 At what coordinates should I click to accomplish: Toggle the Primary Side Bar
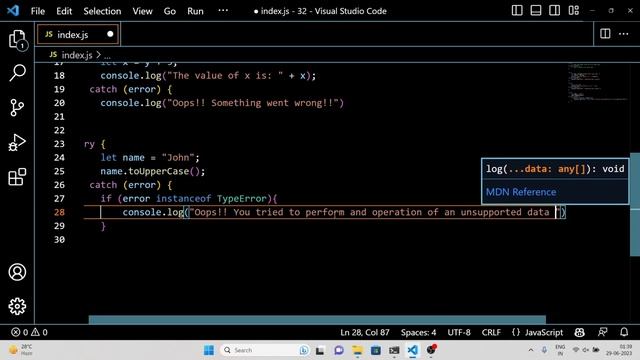tap(517, 11)
